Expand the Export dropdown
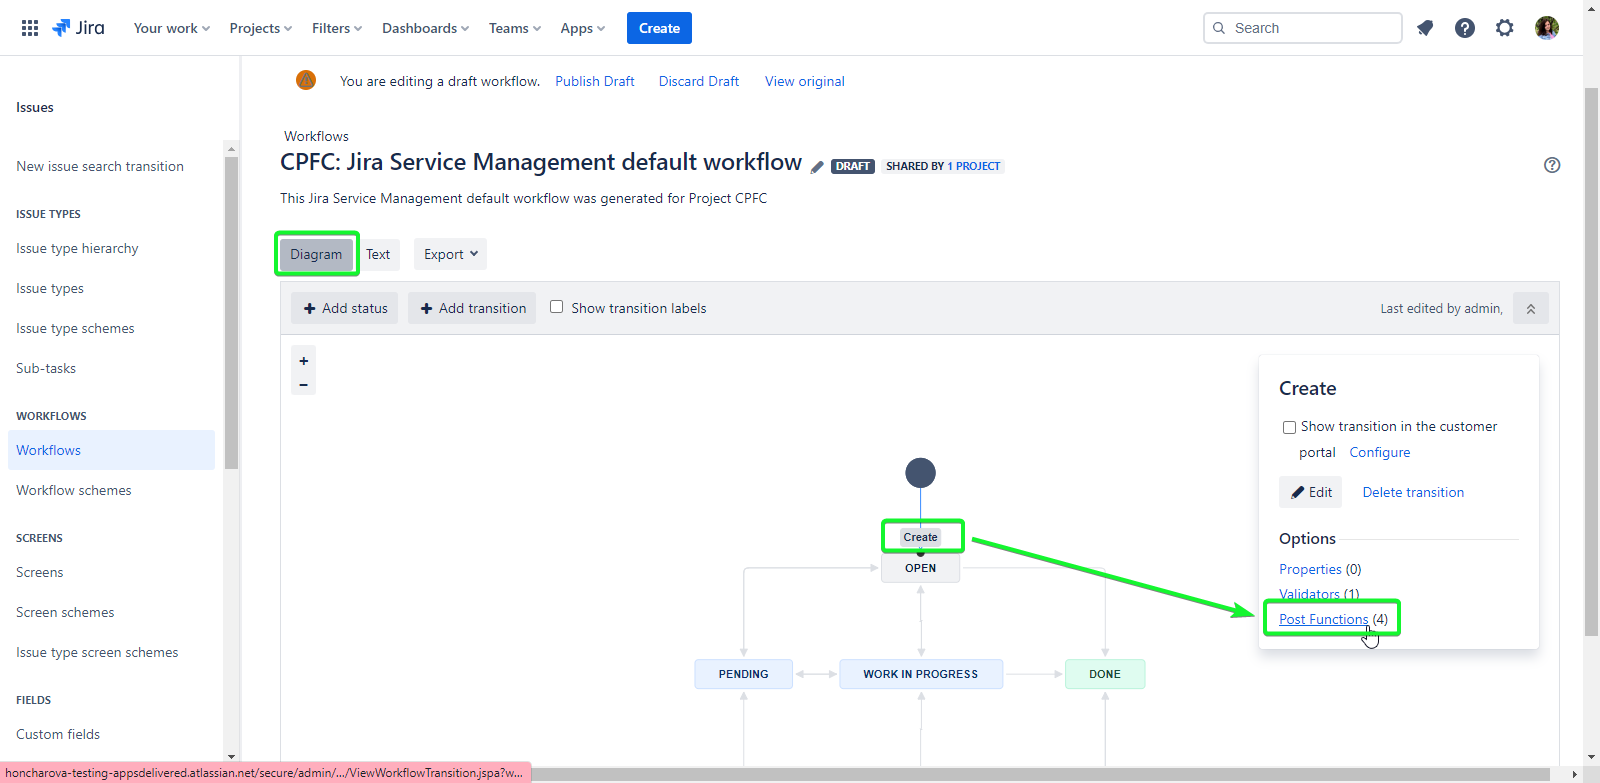The image size is (1600, 783). (x=450, y=254)
